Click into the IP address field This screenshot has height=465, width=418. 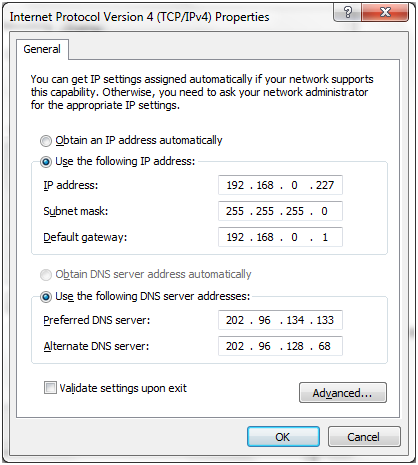click(280, 185)
